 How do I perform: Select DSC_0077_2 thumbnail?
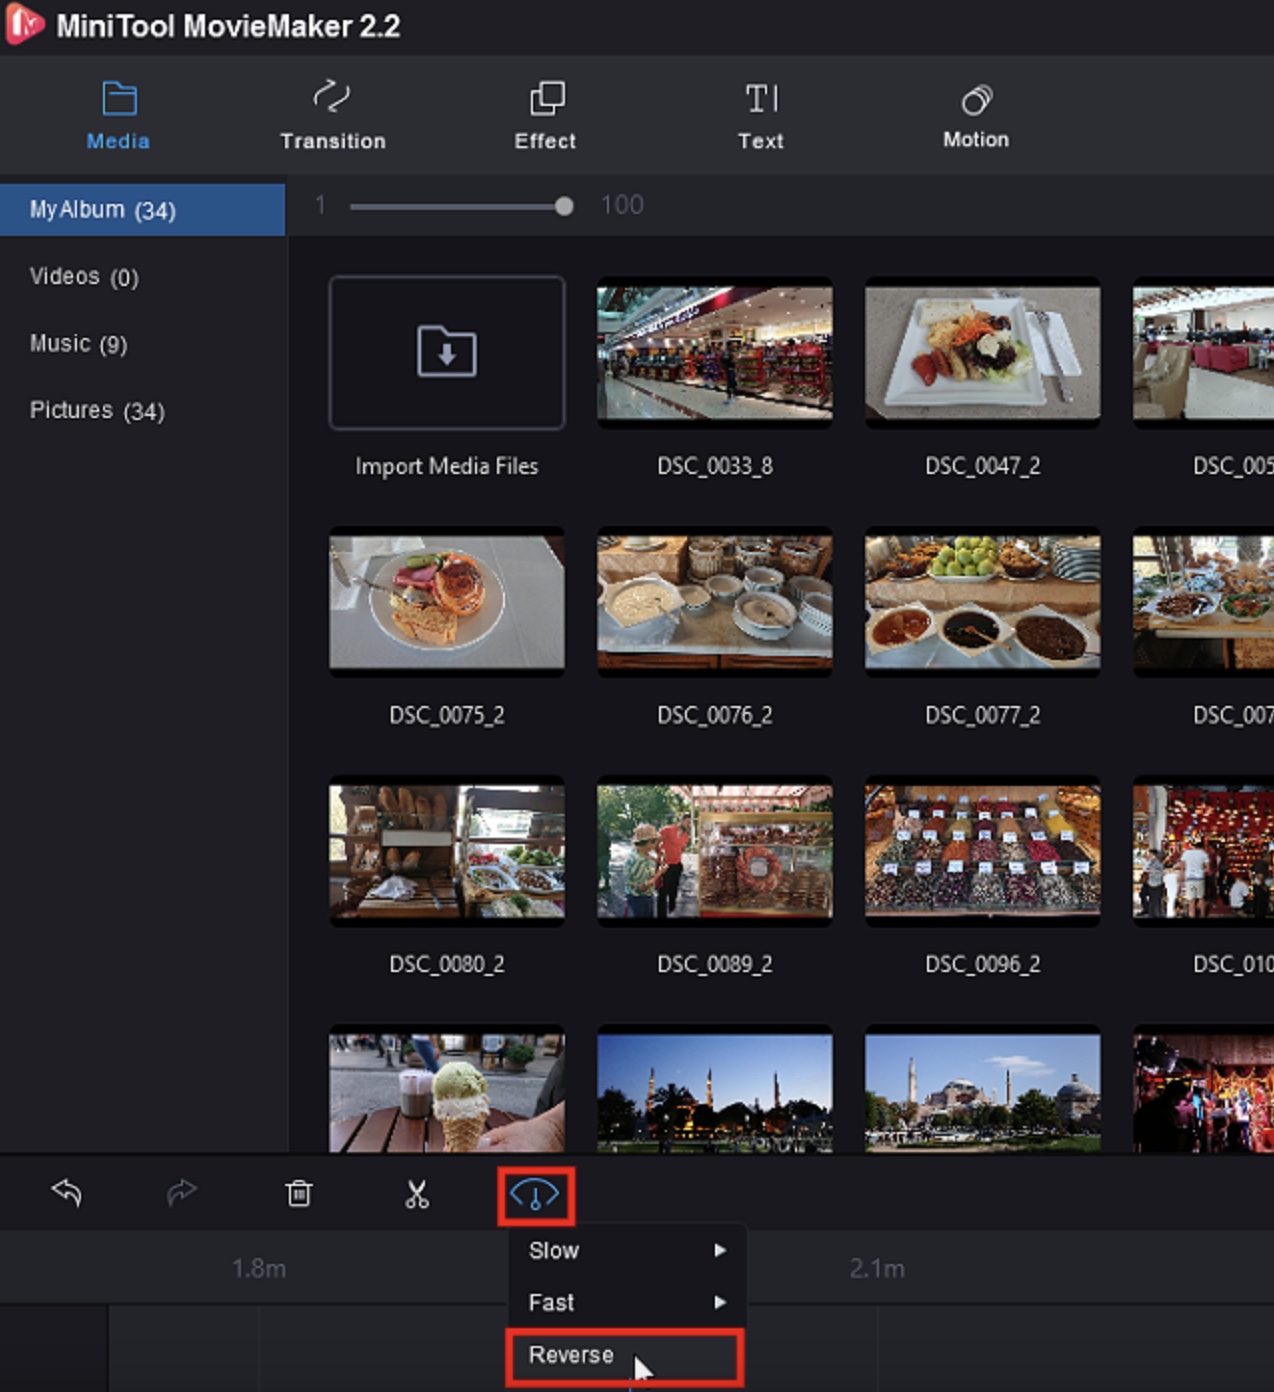[x=983, y=602]
